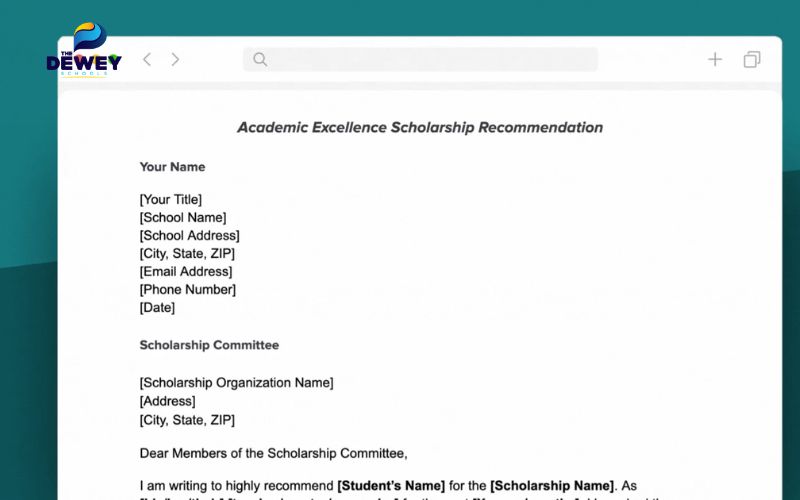Click the magnifier search icon

(x=260, y=60)
